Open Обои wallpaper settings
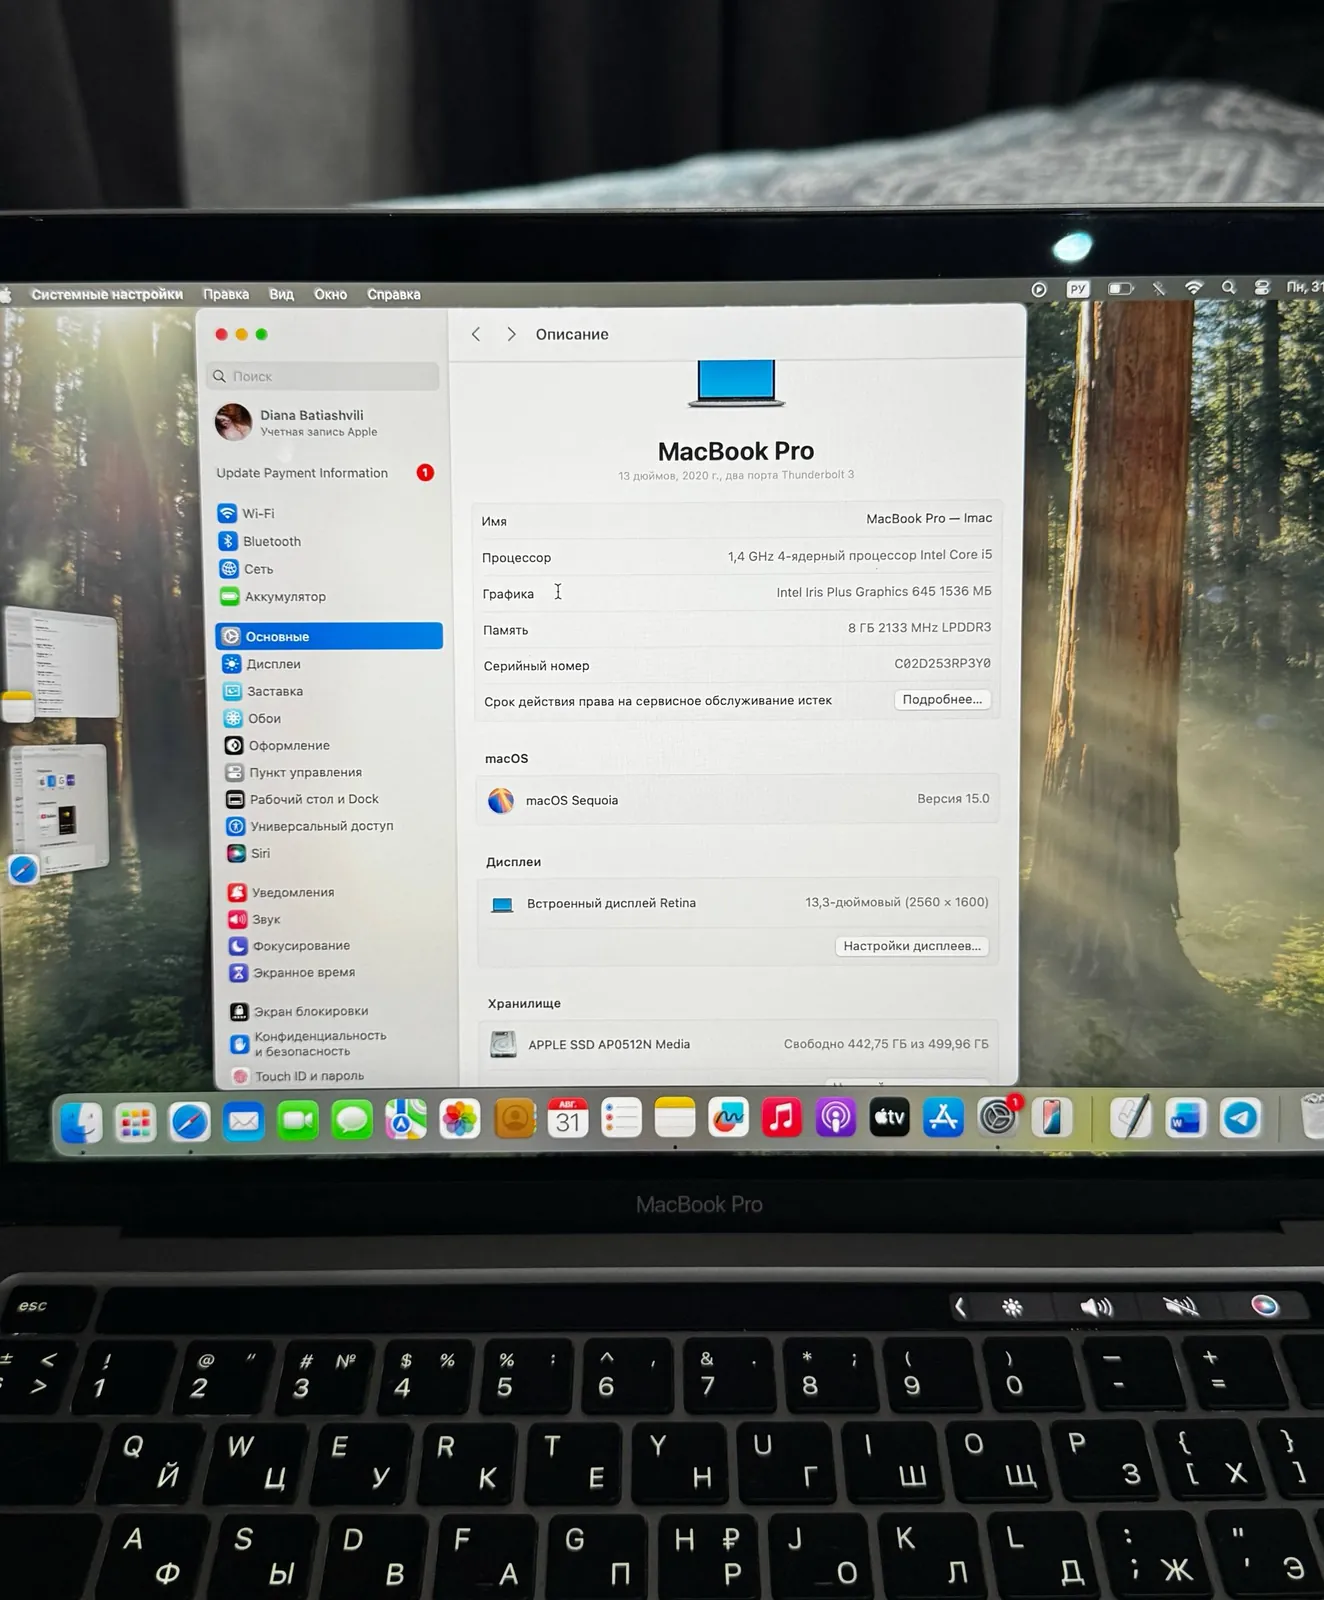 click(253, 718)
